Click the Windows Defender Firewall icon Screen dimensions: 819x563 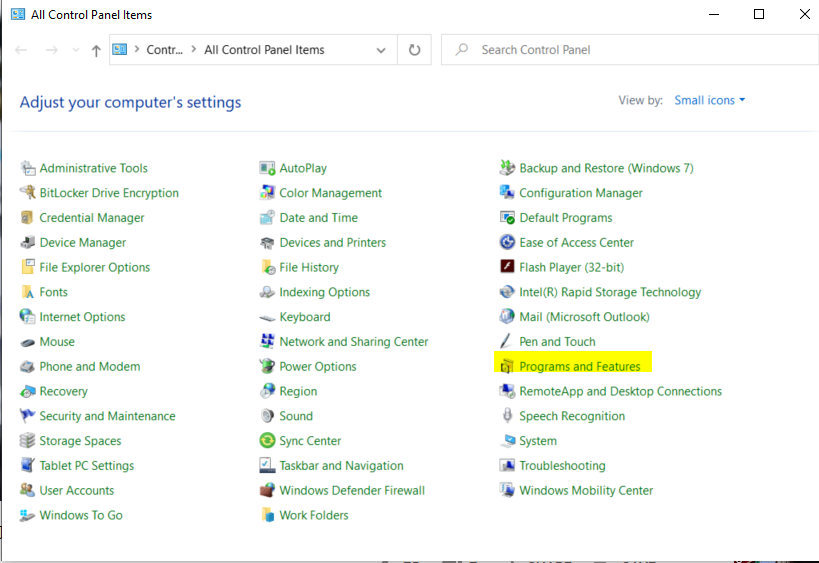pos(267,491)
